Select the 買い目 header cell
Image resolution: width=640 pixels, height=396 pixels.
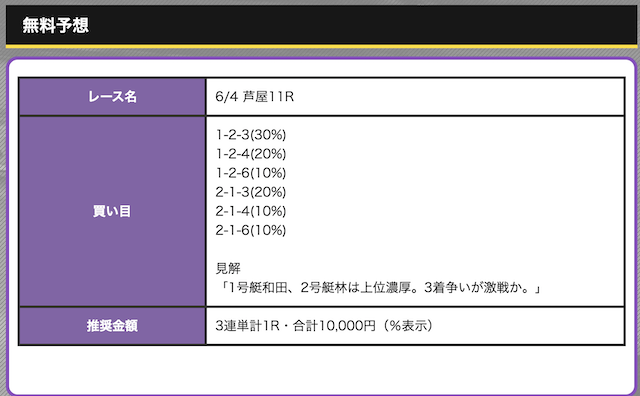pyautogui.click(x=112, y=211)
